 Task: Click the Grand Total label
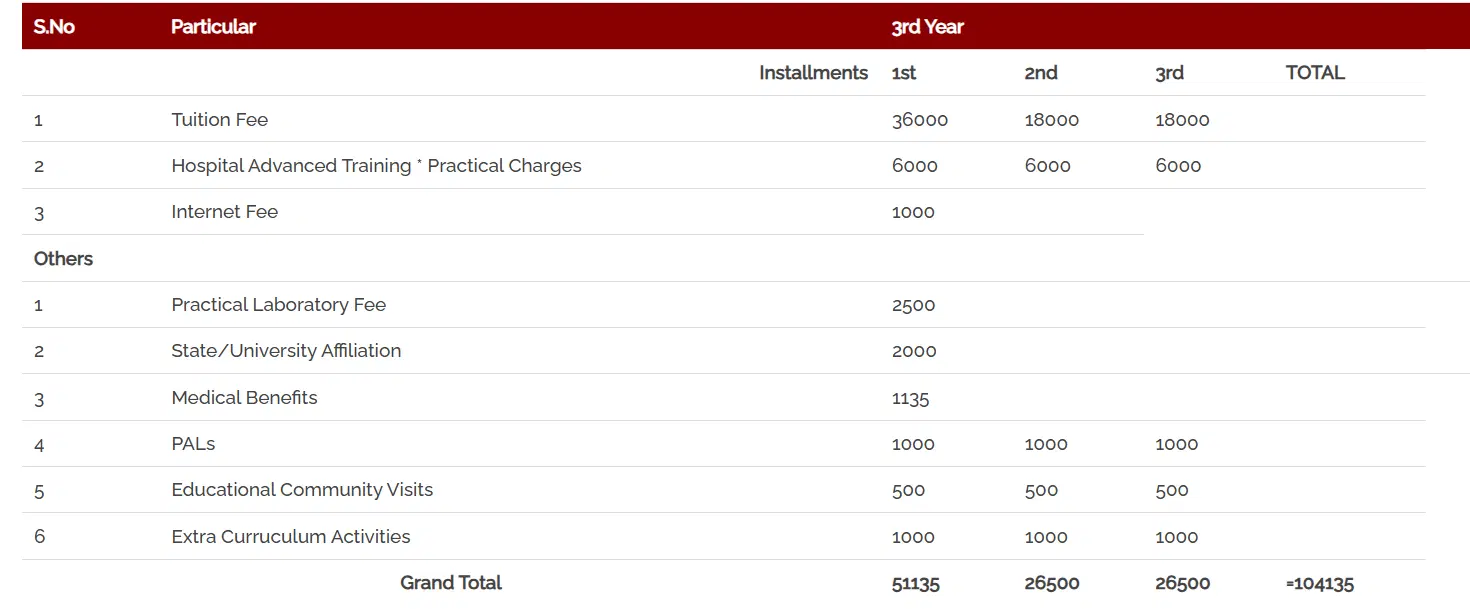click(x=451, y=583)
